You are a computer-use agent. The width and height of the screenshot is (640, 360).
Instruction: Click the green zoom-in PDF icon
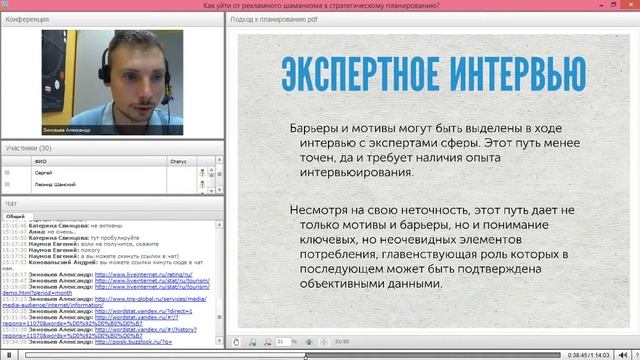tap(253, 342)
